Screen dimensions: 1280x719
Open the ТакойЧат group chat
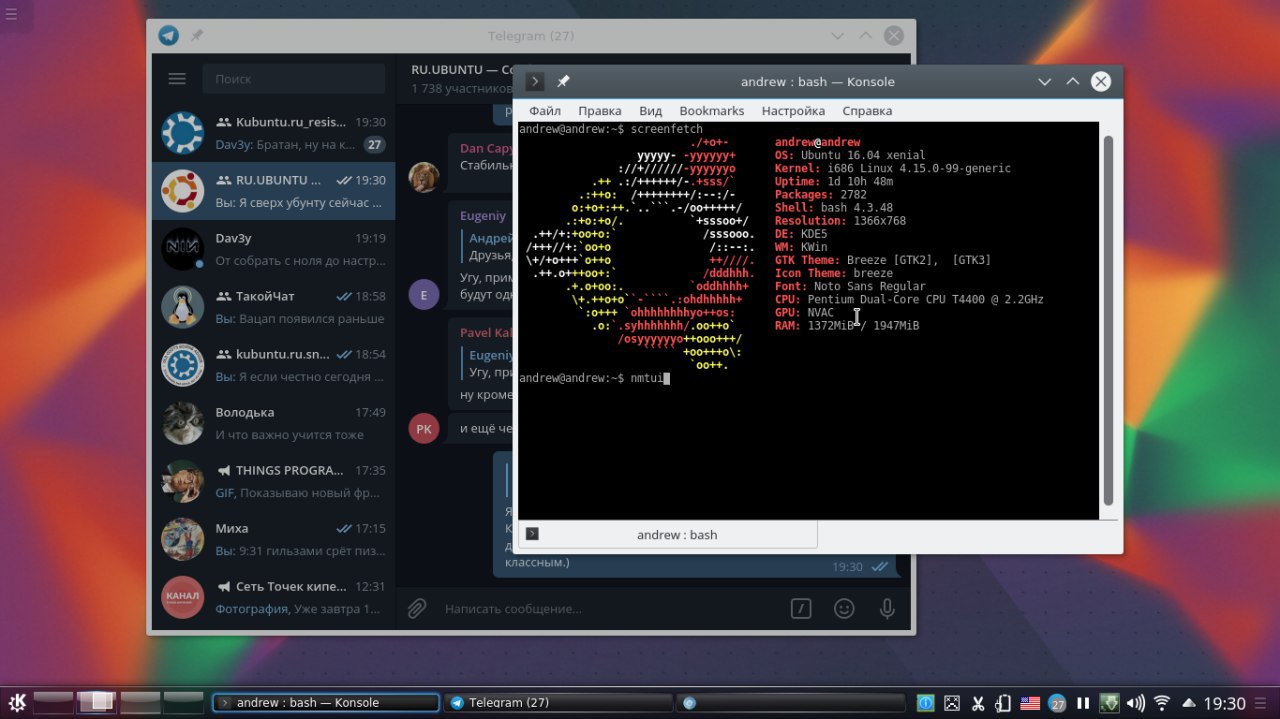(x=274, y=307)
